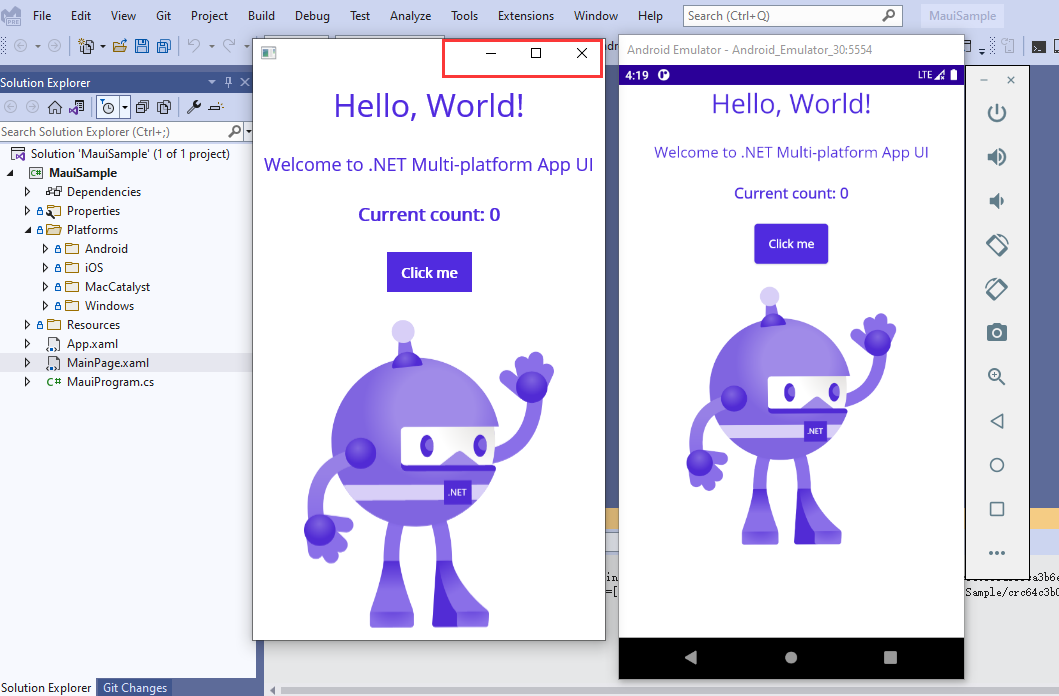Image resolution: width=1059 pixels, height=696 pixels.
Task: Take an emulator screenshot with the camera icon
Action: click(x=997, y=332)
